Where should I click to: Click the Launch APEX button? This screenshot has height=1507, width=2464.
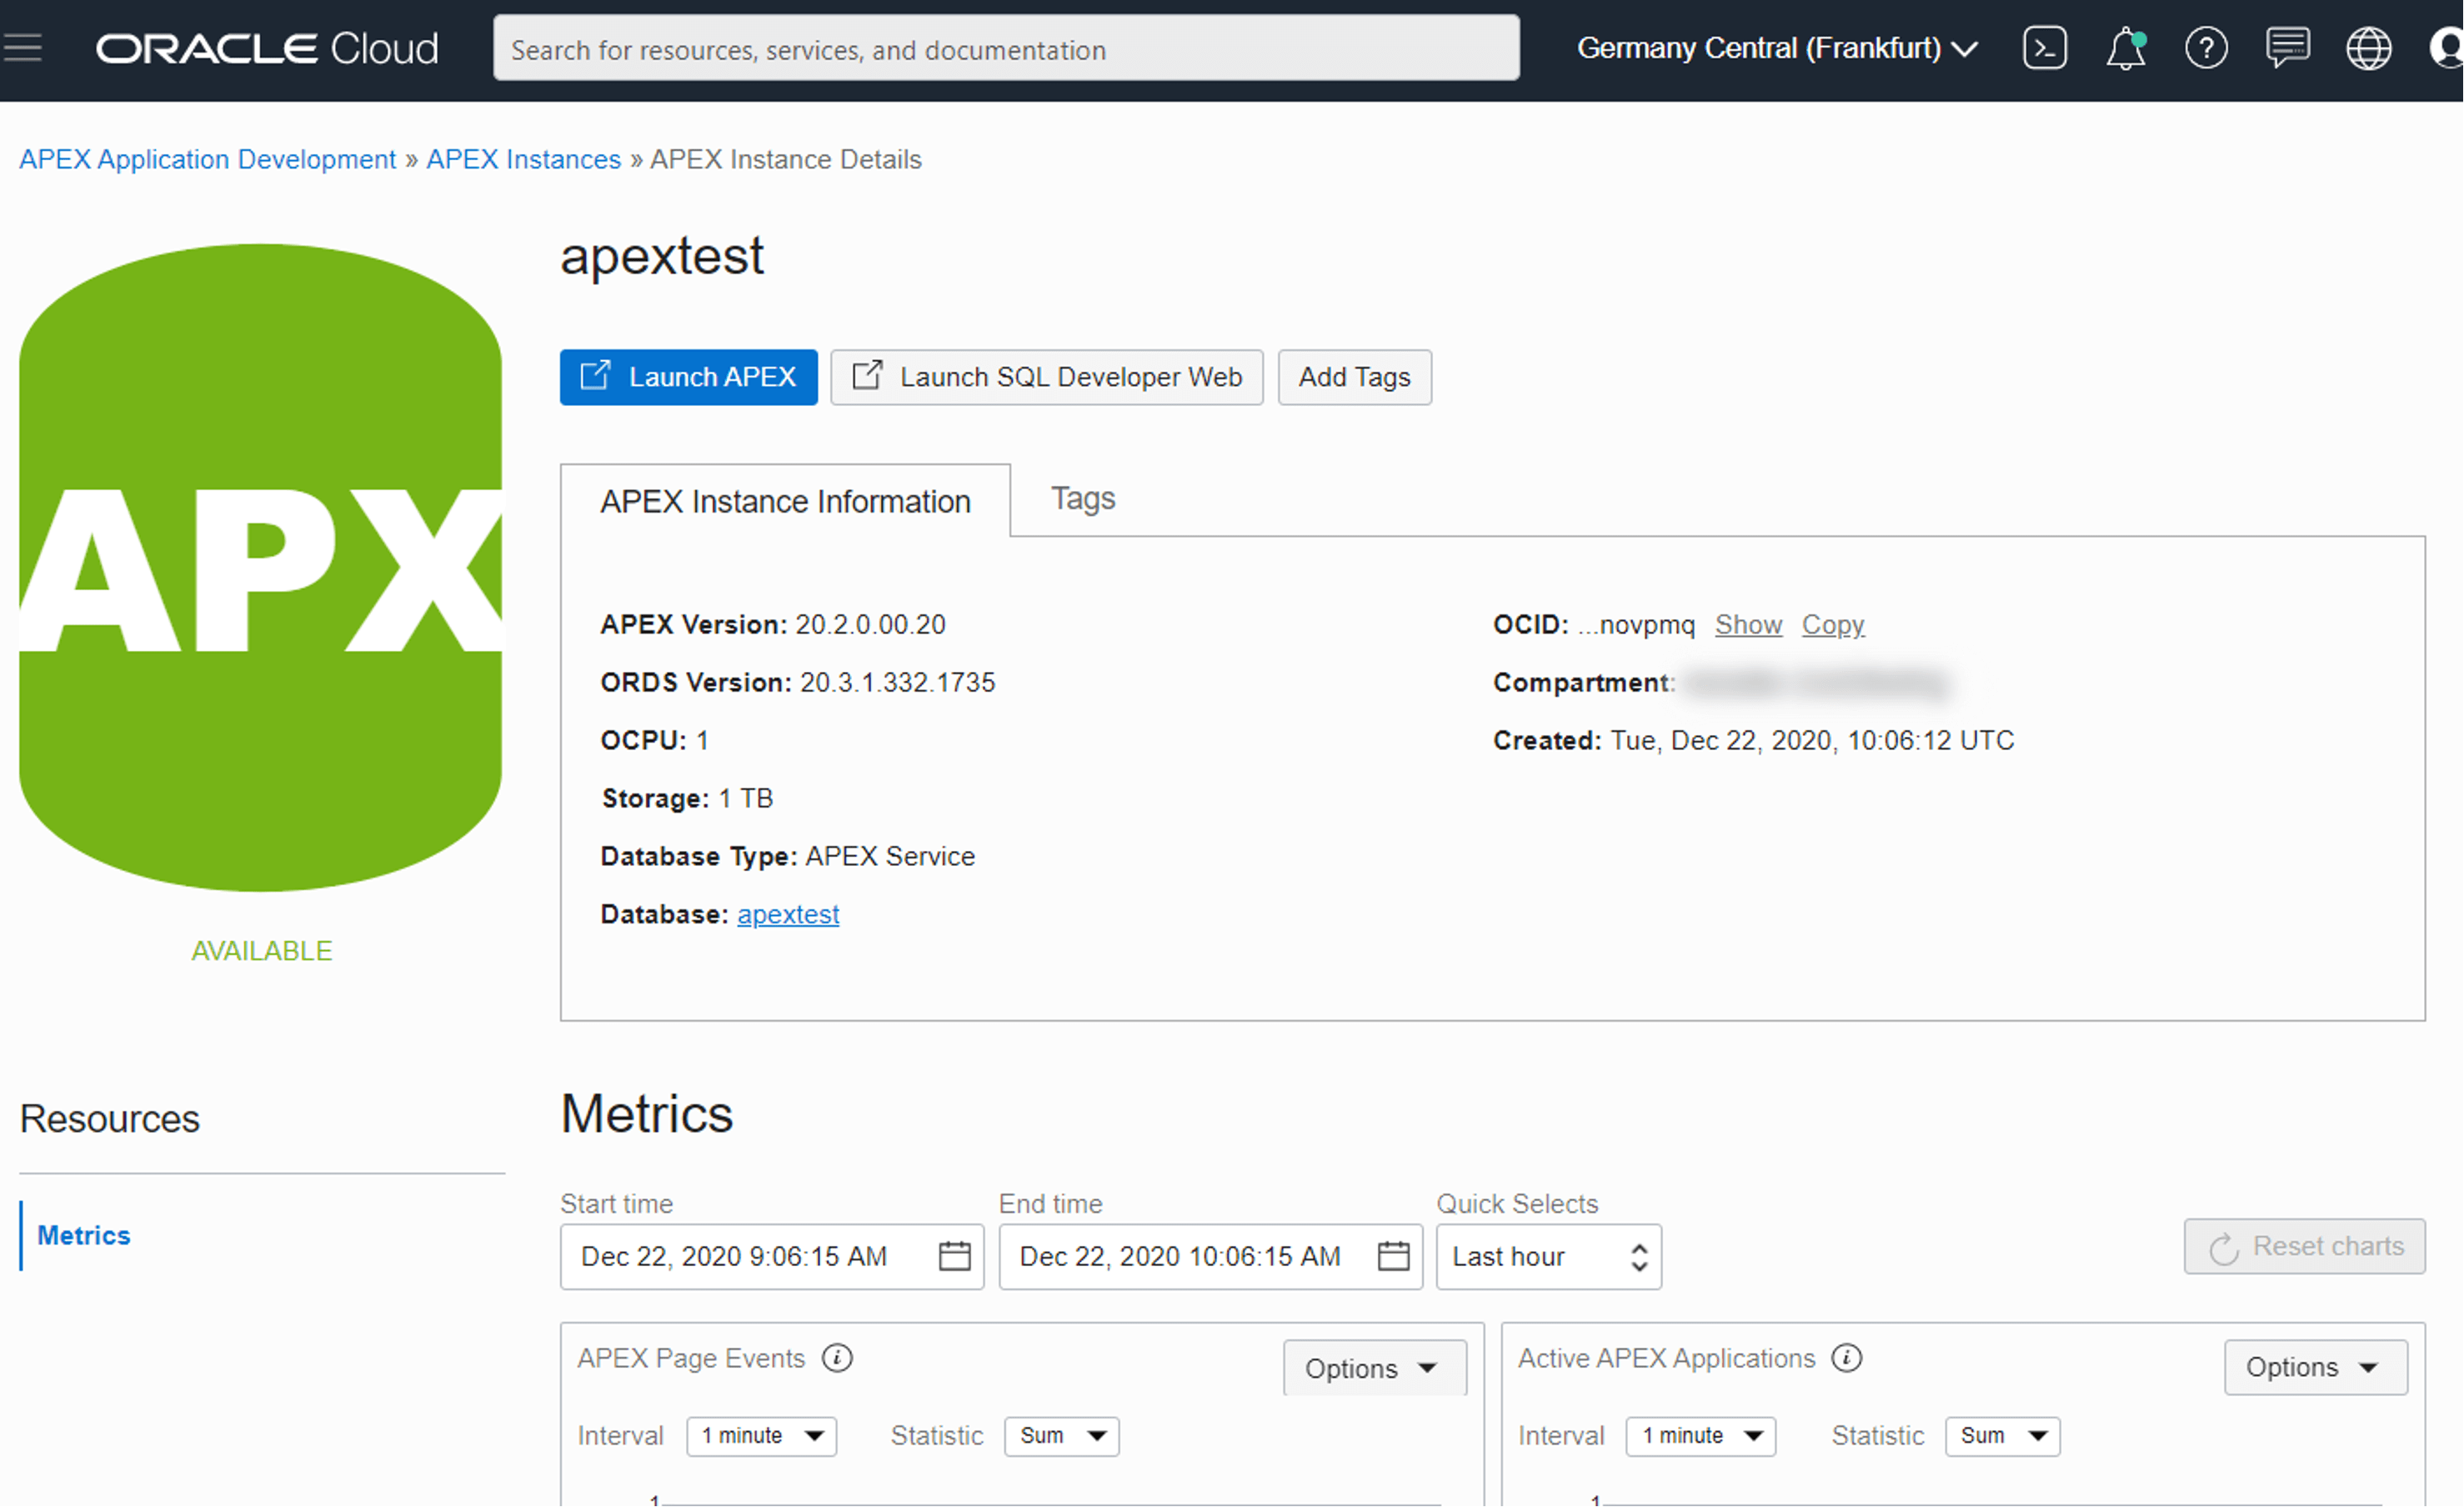coord(688,377)
